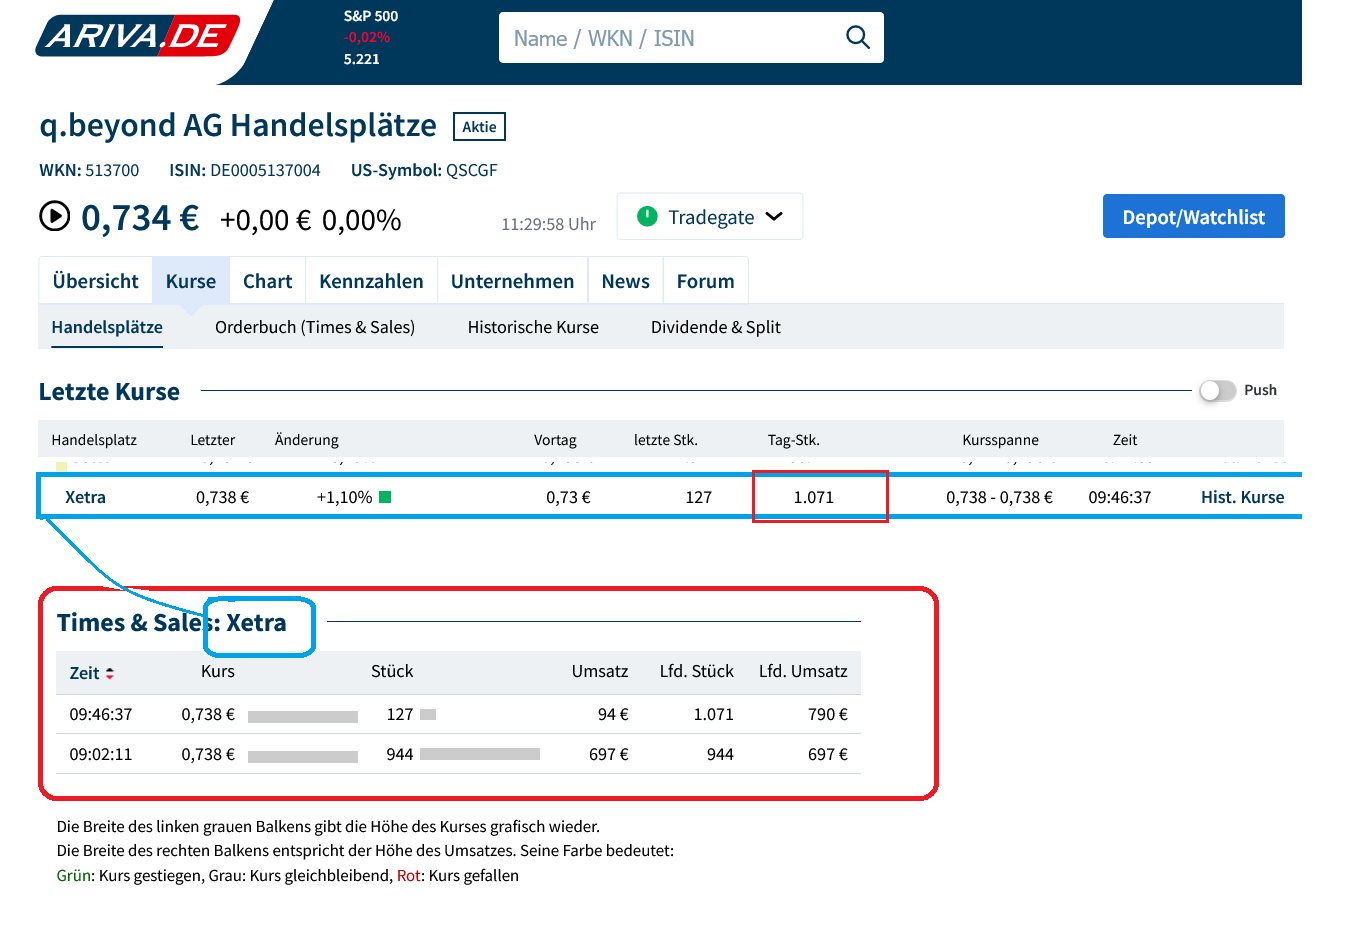The width and height of the screenshot is (1372, 926).
Task: Switch to the Übersicht tab
Action: (x=96, y=281)
